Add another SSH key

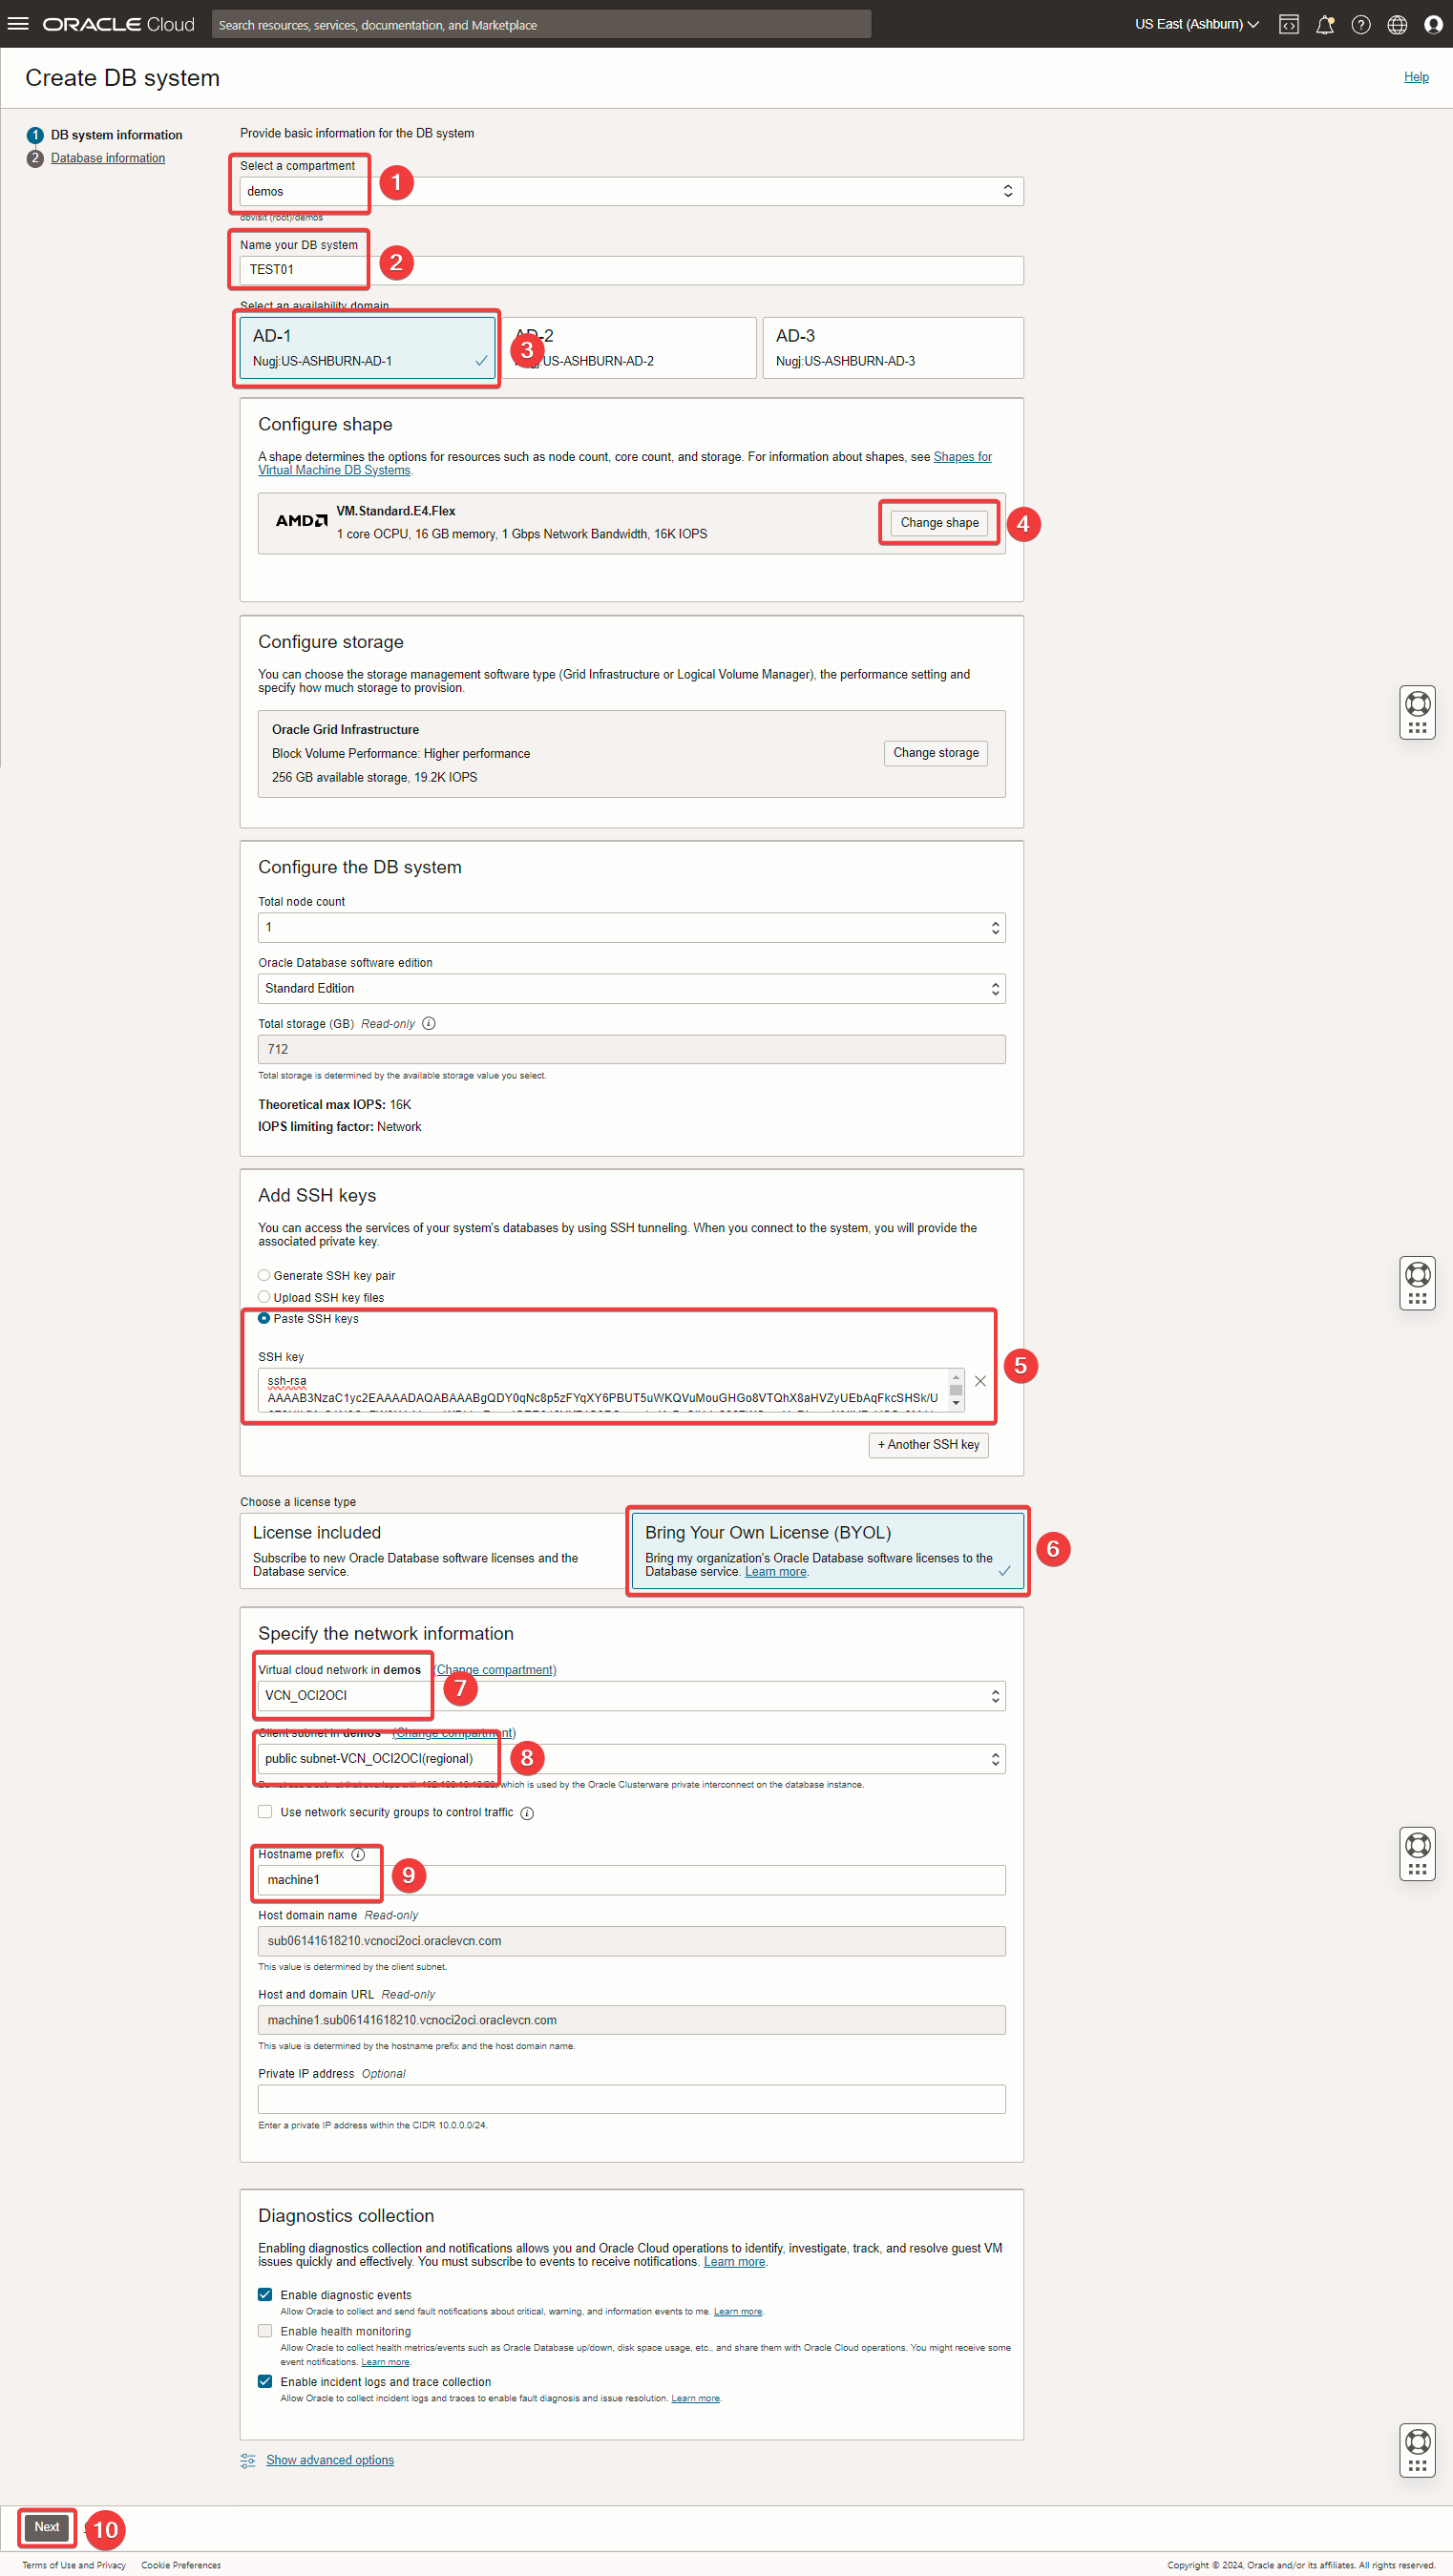pyautogui.click(x=928, y=1444)
